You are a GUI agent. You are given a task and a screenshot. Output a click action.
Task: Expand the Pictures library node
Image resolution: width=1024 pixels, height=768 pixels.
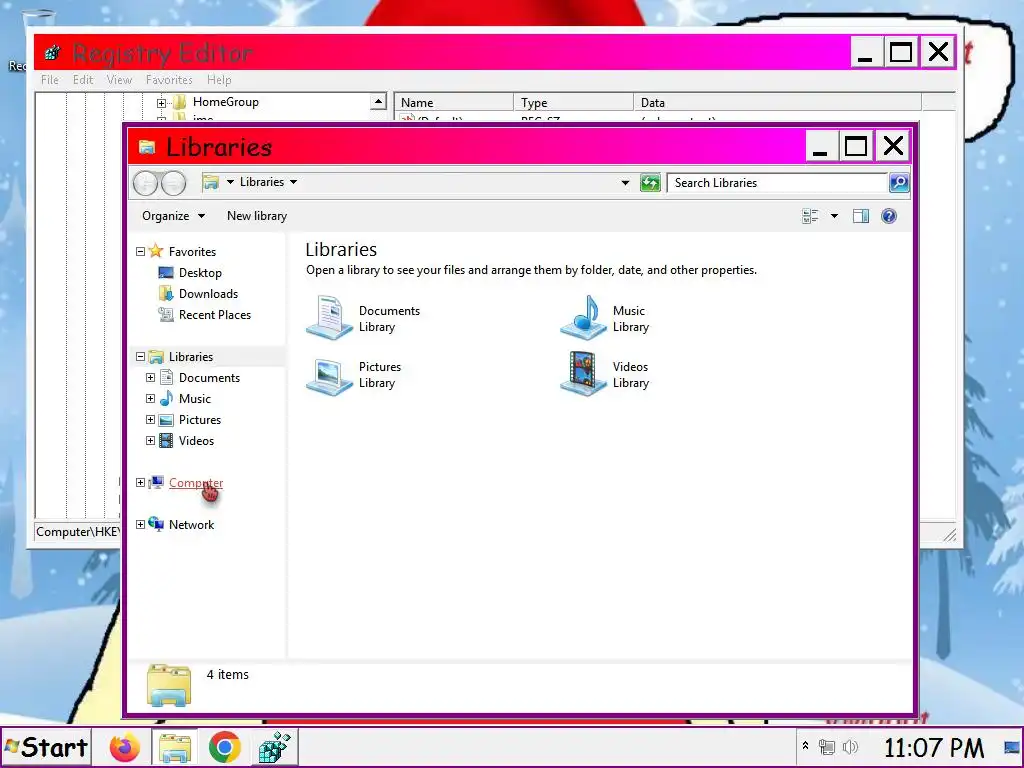[150, 419]
